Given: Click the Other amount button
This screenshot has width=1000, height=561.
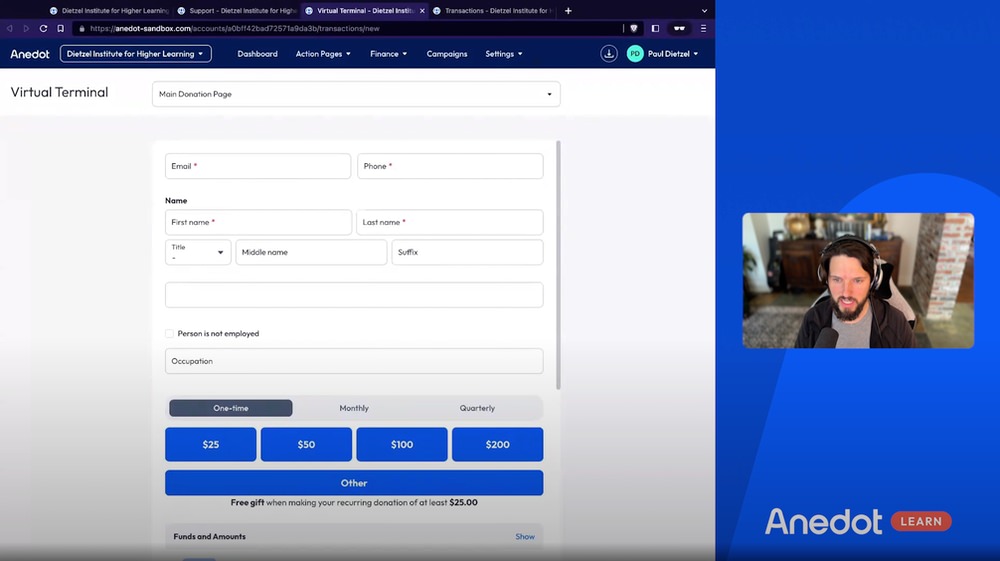Looking at the screenshot, I should tap(354, 483).
